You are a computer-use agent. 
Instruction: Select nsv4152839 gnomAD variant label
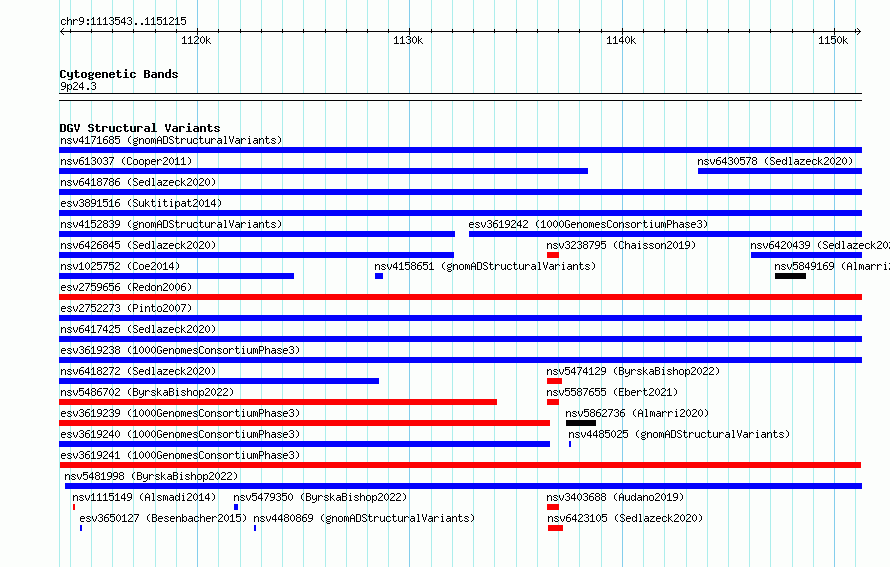tap(171, 224)
